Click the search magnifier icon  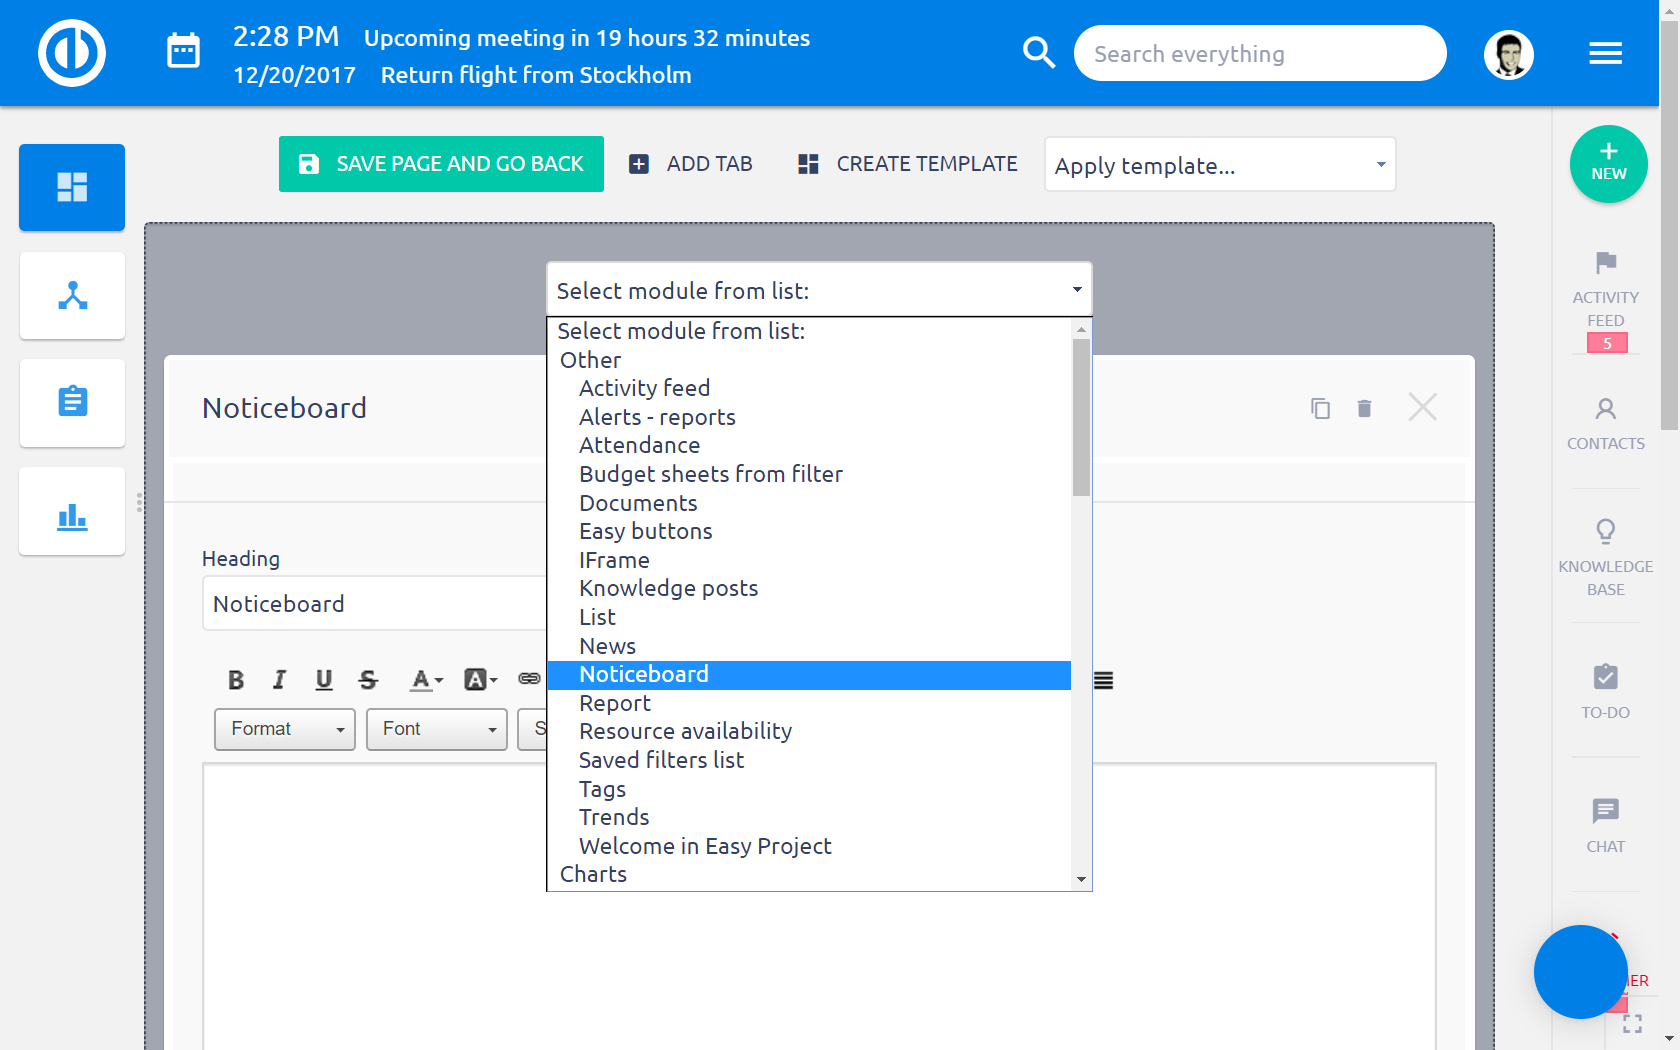[x=1039, y=53]
